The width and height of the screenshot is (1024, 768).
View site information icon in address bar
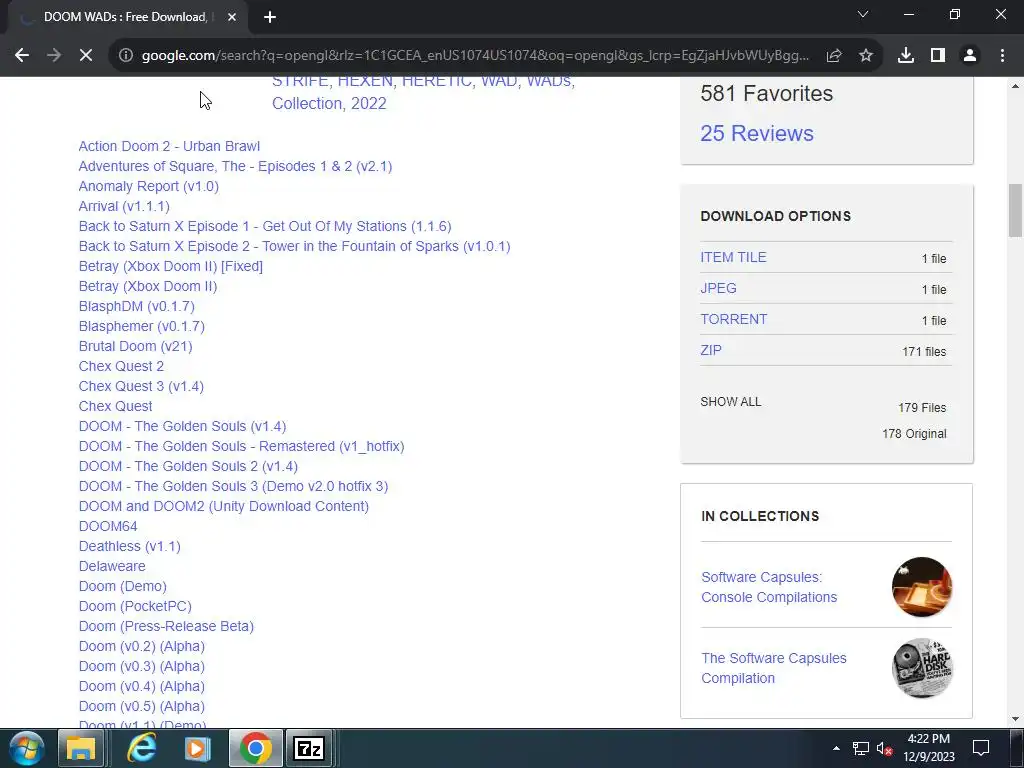pyautogui.click(x=126, y=56)
